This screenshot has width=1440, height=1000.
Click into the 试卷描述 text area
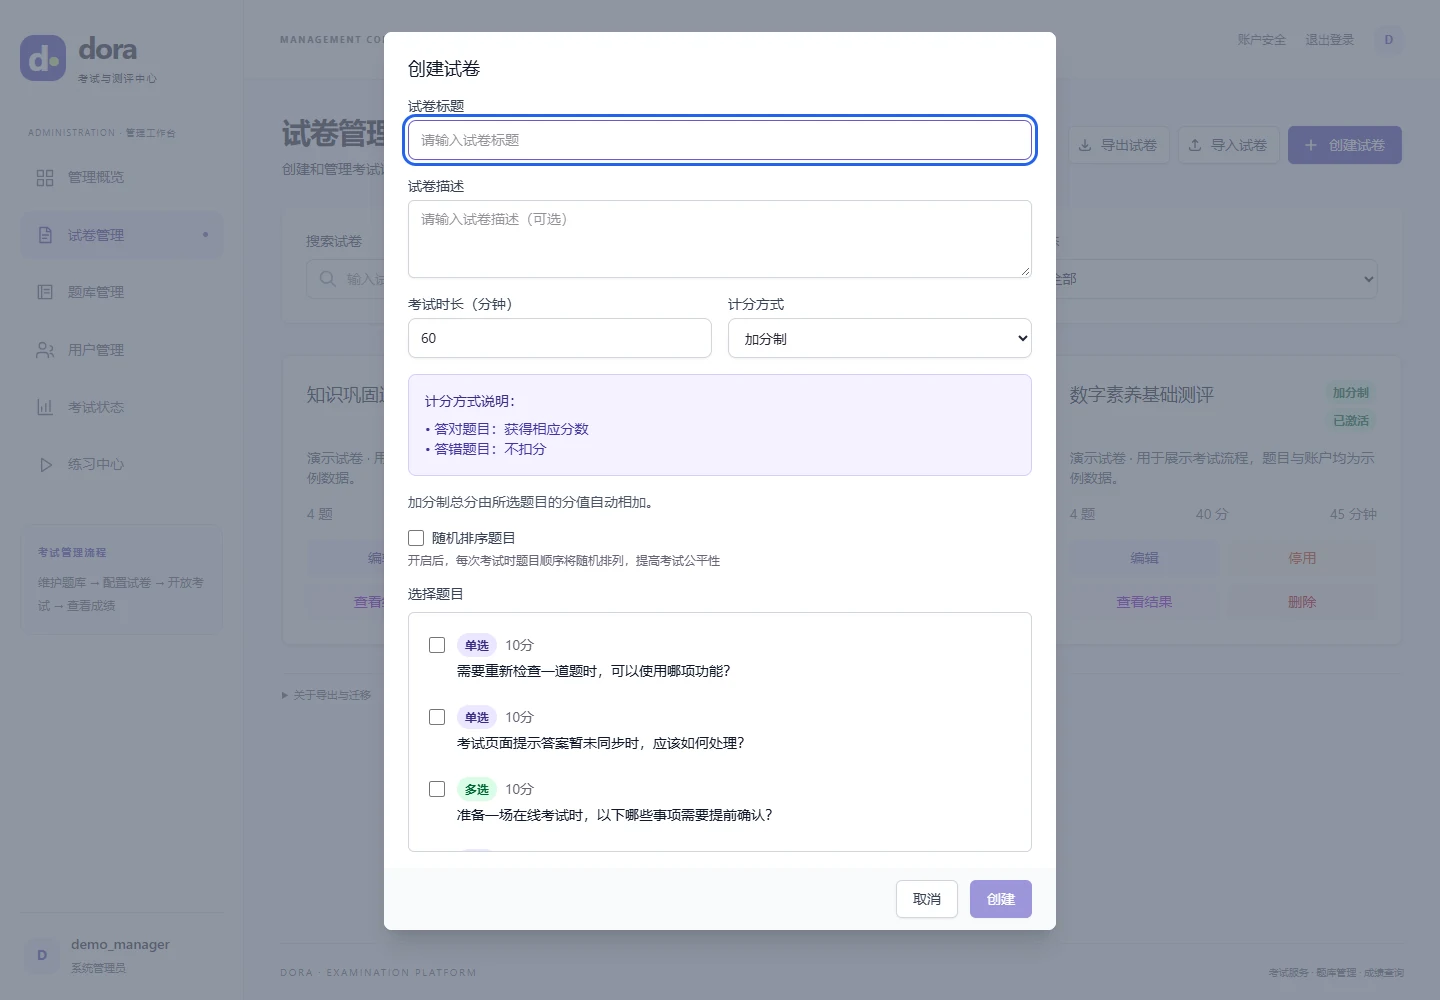(720, 239)
